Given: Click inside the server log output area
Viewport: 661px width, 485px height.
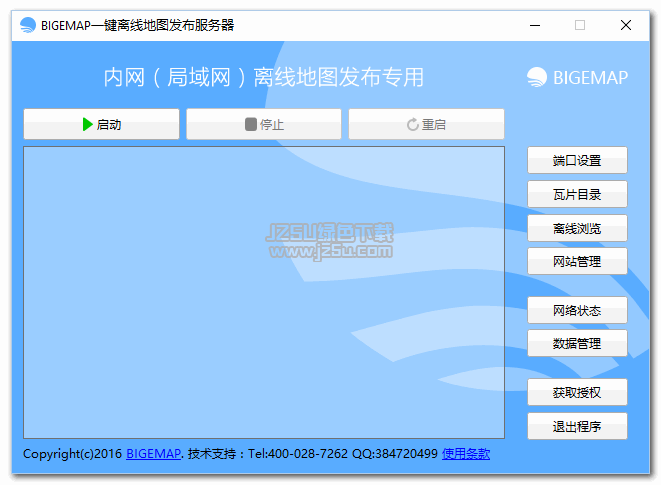Looking at the screenshot, I should [264, 292].
